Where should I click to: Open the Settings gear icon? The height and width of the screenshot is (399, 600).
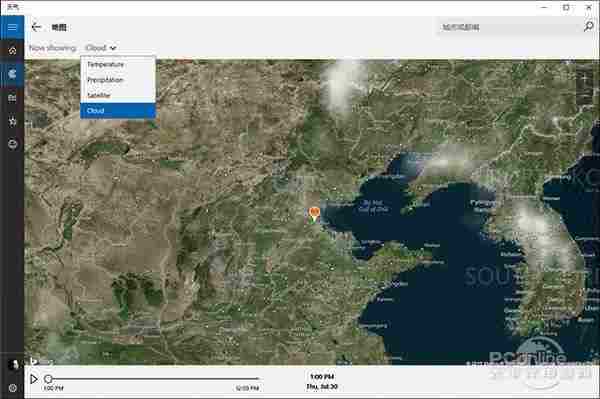[x=12, y=388]
